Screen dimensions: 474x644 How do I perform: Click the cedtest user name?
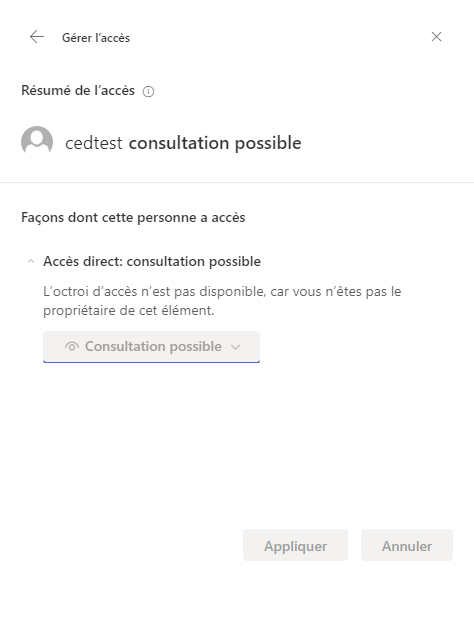94,143
